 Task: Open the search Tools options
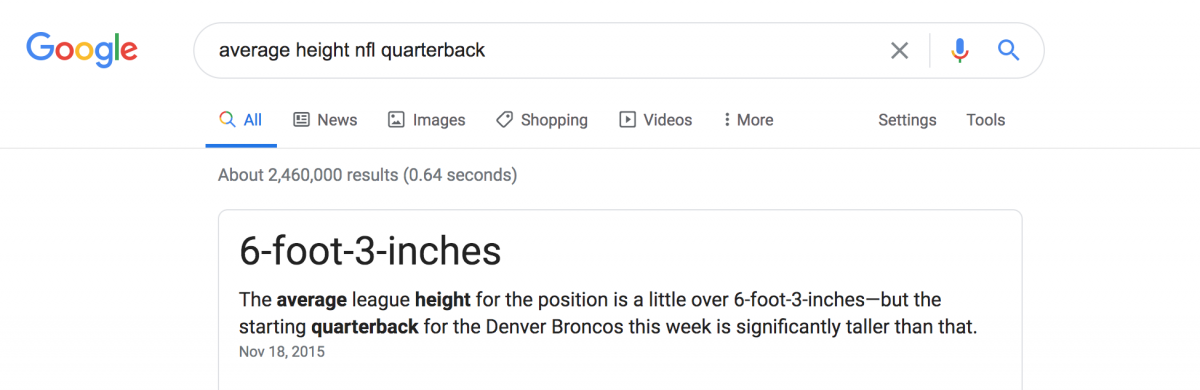(x=985, y=120)
